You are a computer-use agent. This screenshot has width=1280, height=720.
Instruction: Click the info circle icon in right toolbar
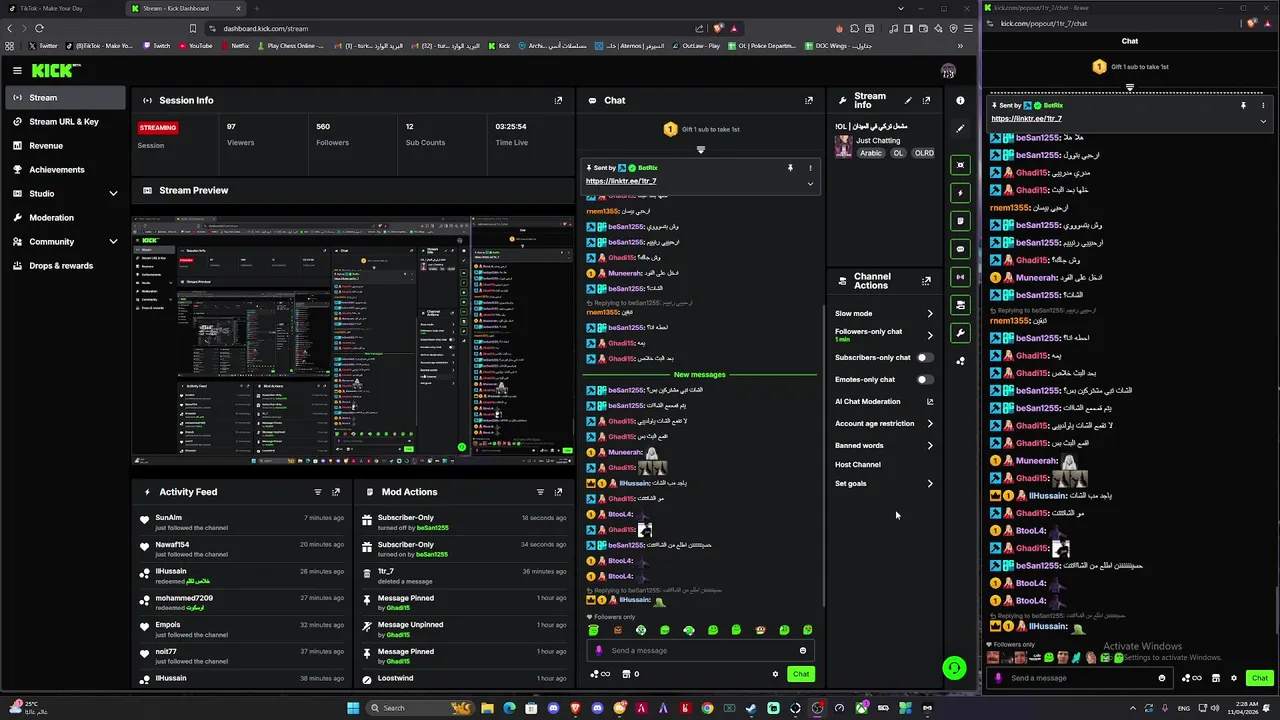coord(960,100)
